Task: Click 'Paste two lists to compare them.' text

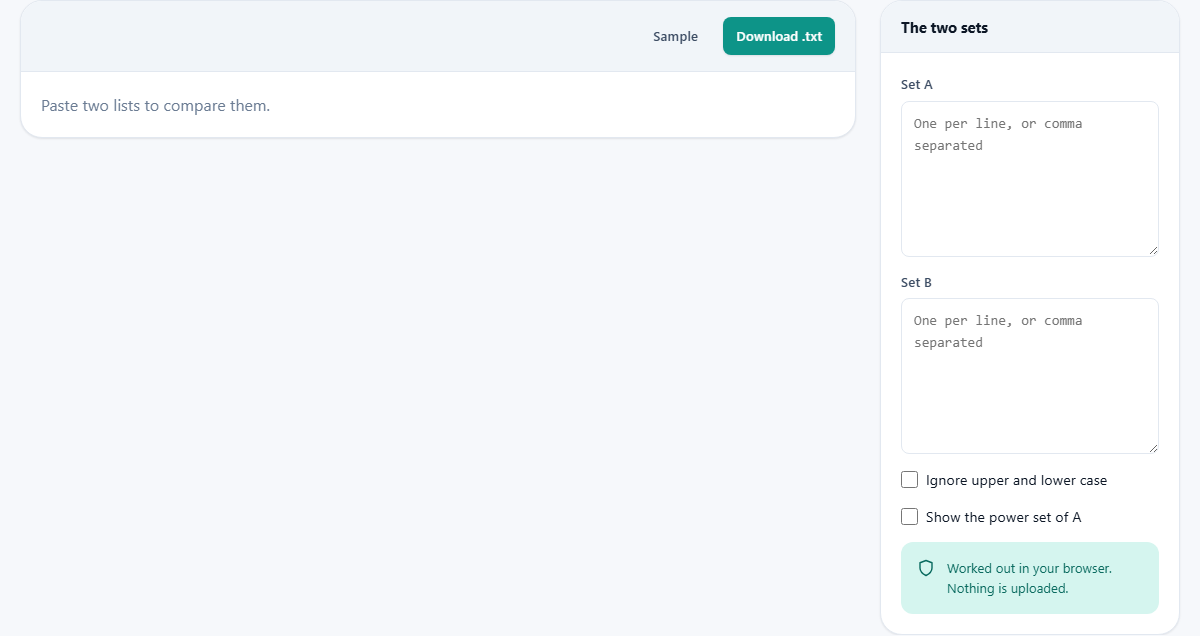Action: [155, 105]
